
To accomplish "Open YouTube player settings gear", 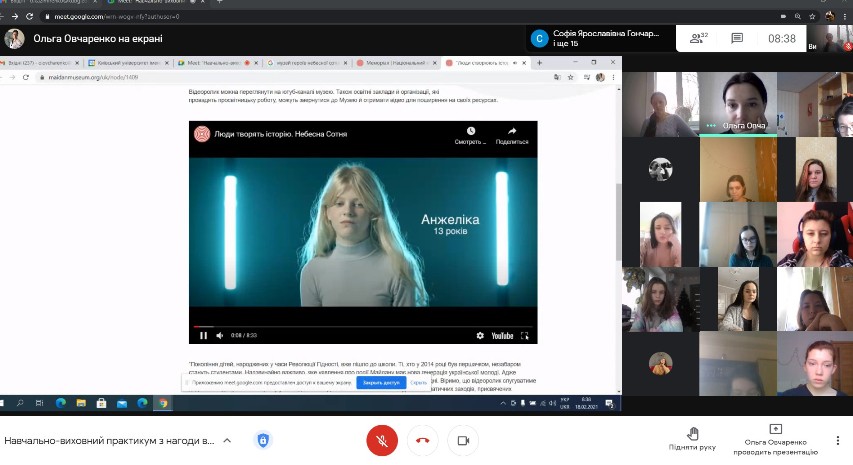I will point(480,335).
